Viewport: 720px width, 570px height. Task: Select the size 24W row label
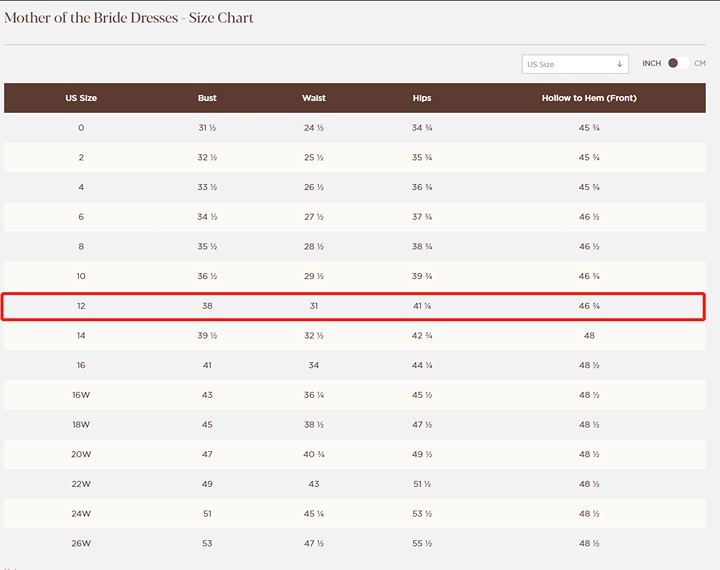(81, 514)
